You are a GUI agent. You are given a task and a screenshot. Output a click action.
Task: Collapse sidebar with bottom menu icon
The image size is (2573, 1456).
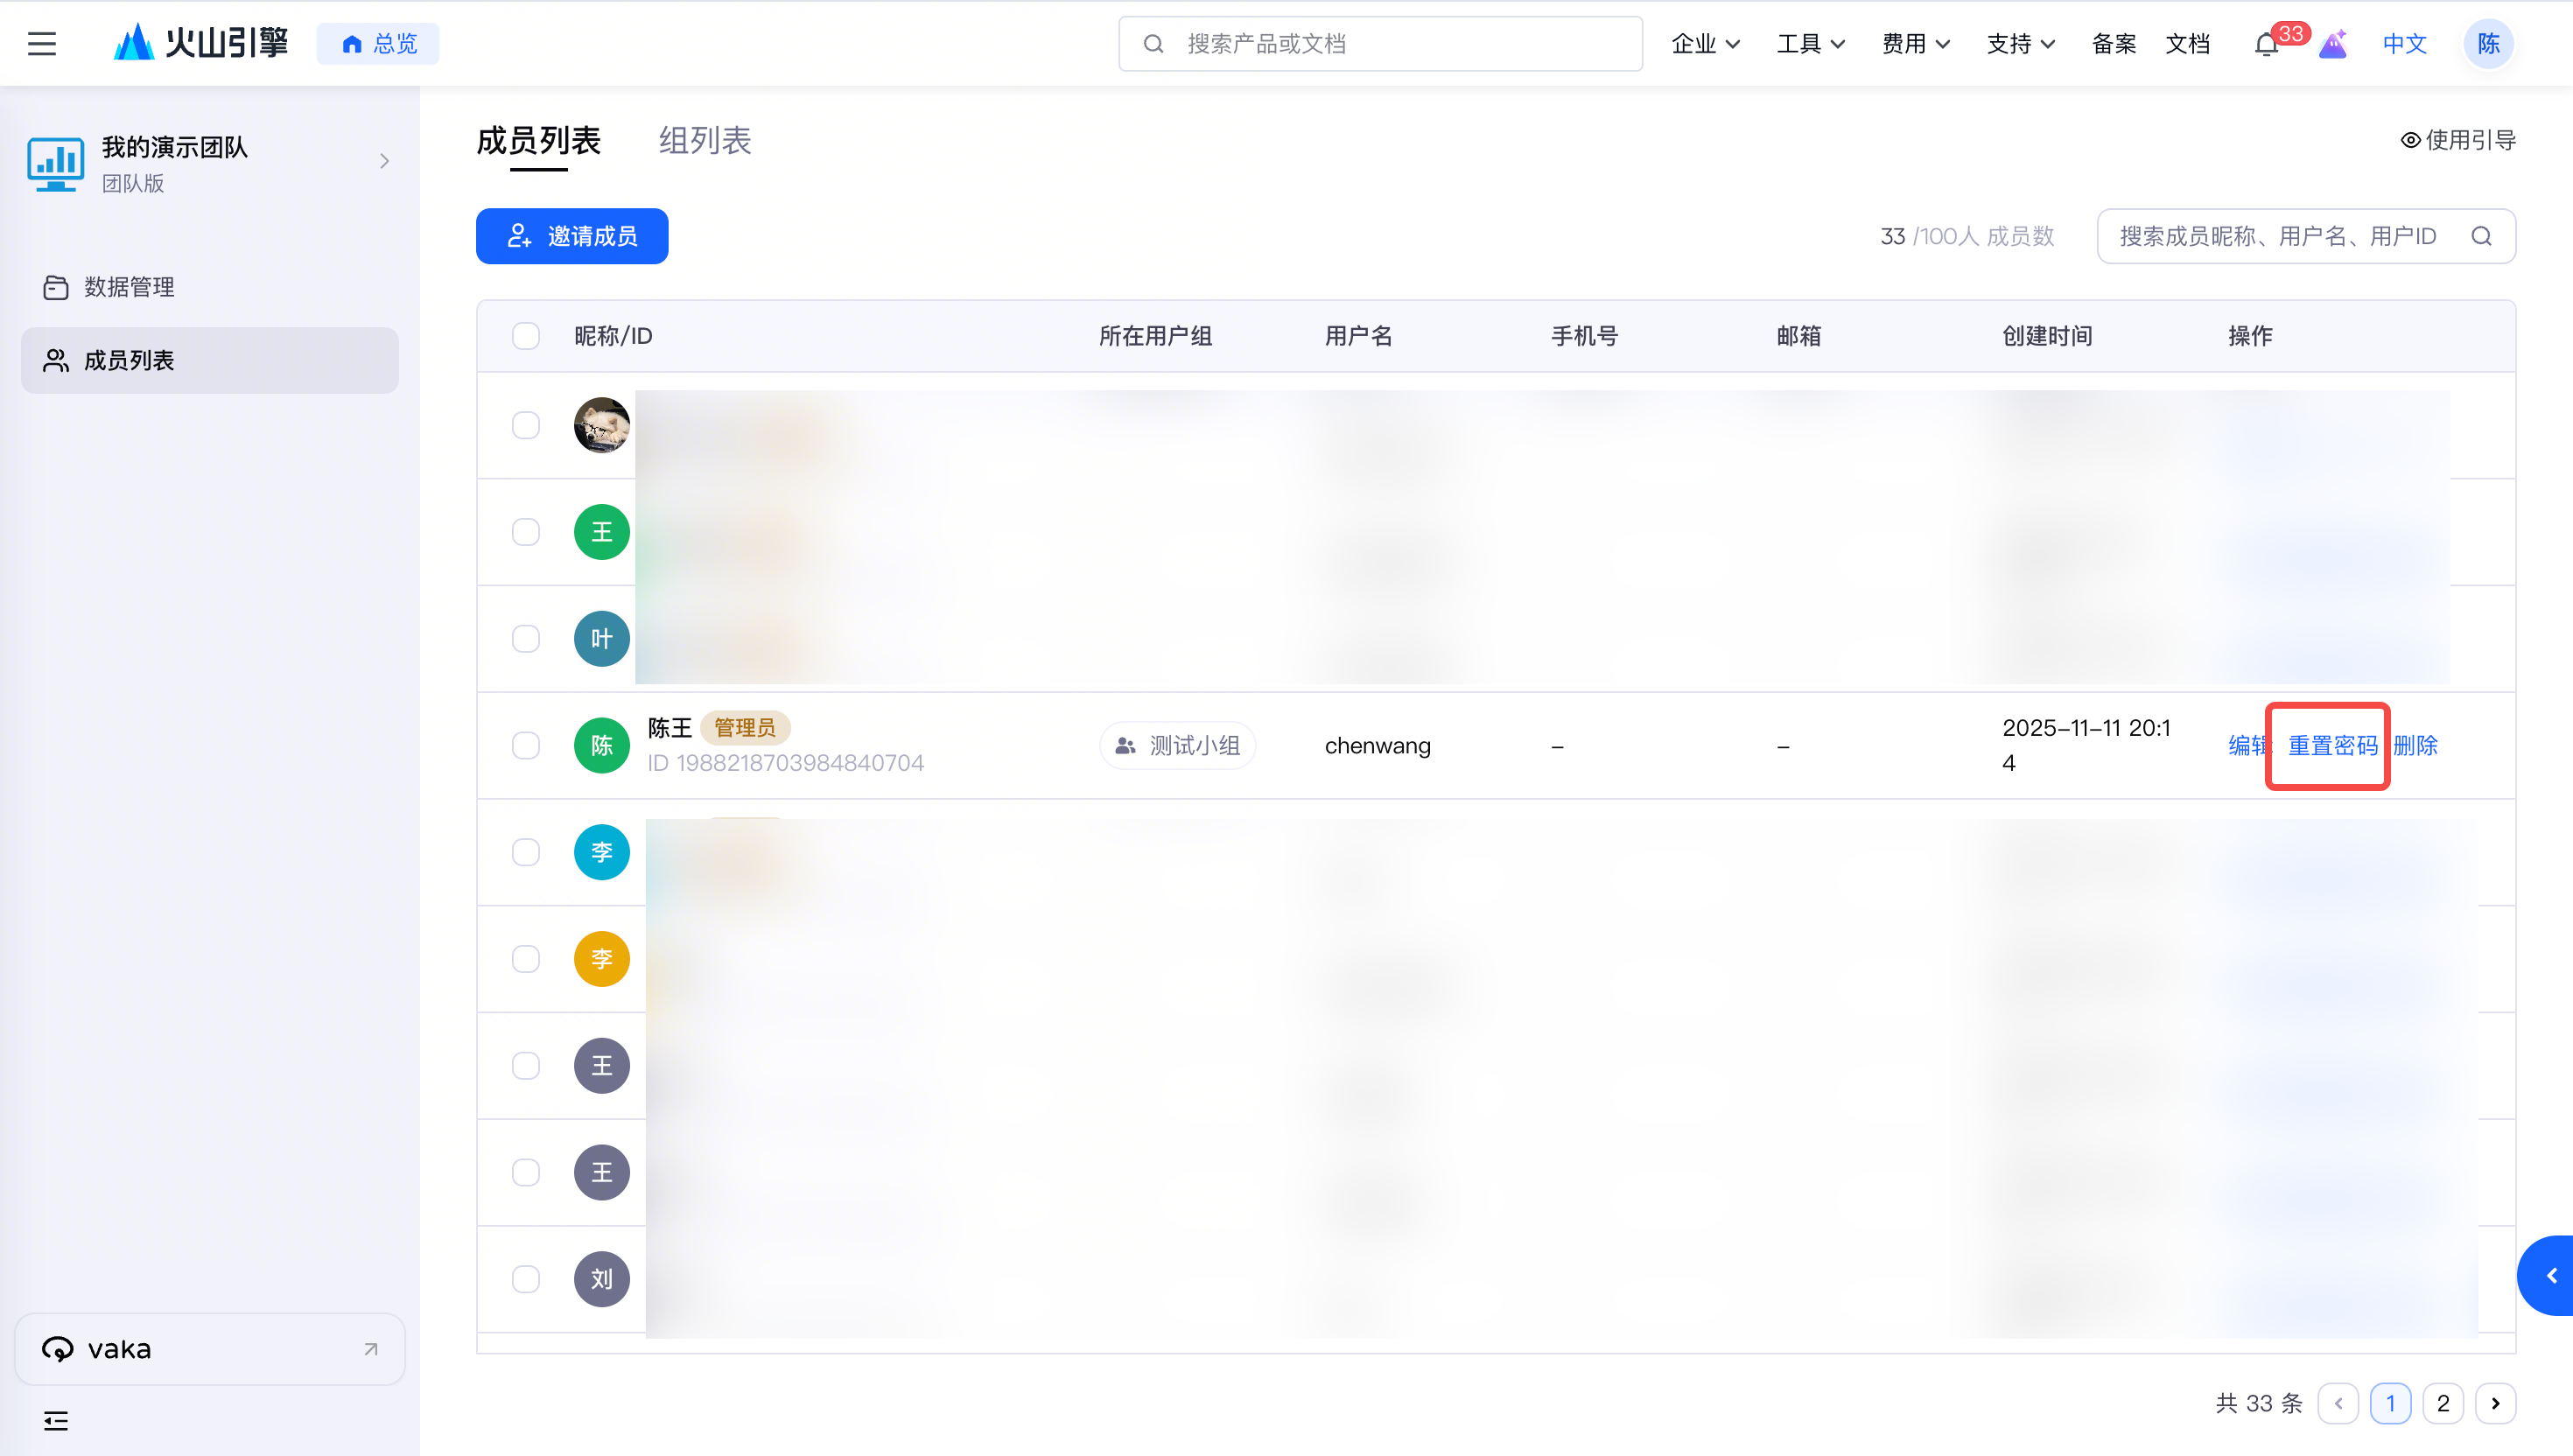point(56,1421)
